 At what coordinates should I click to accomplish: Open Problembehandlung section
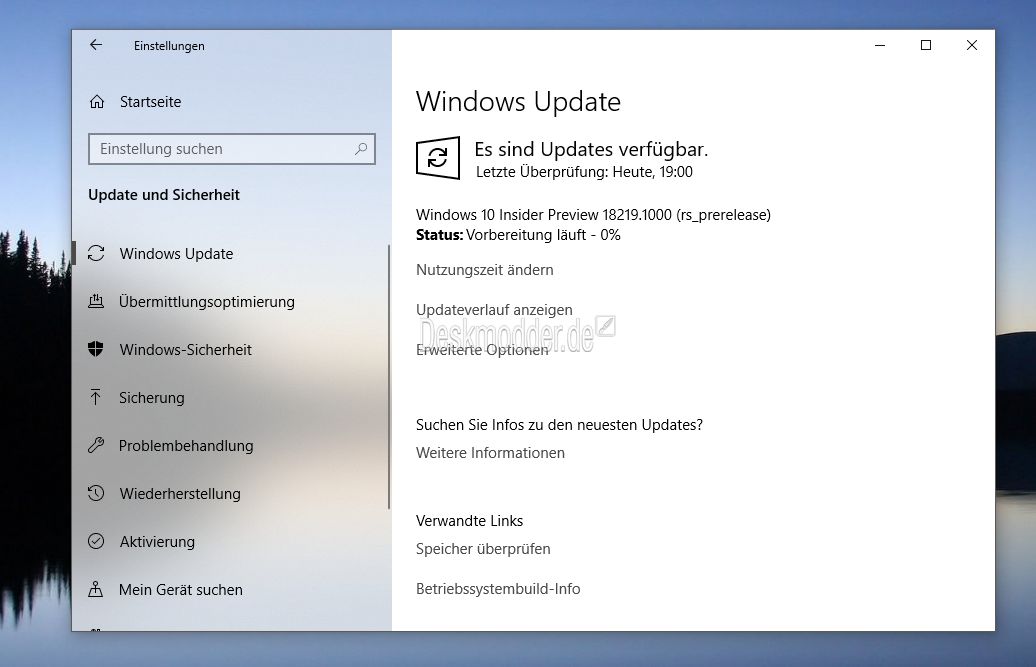[x=186, y=446]
